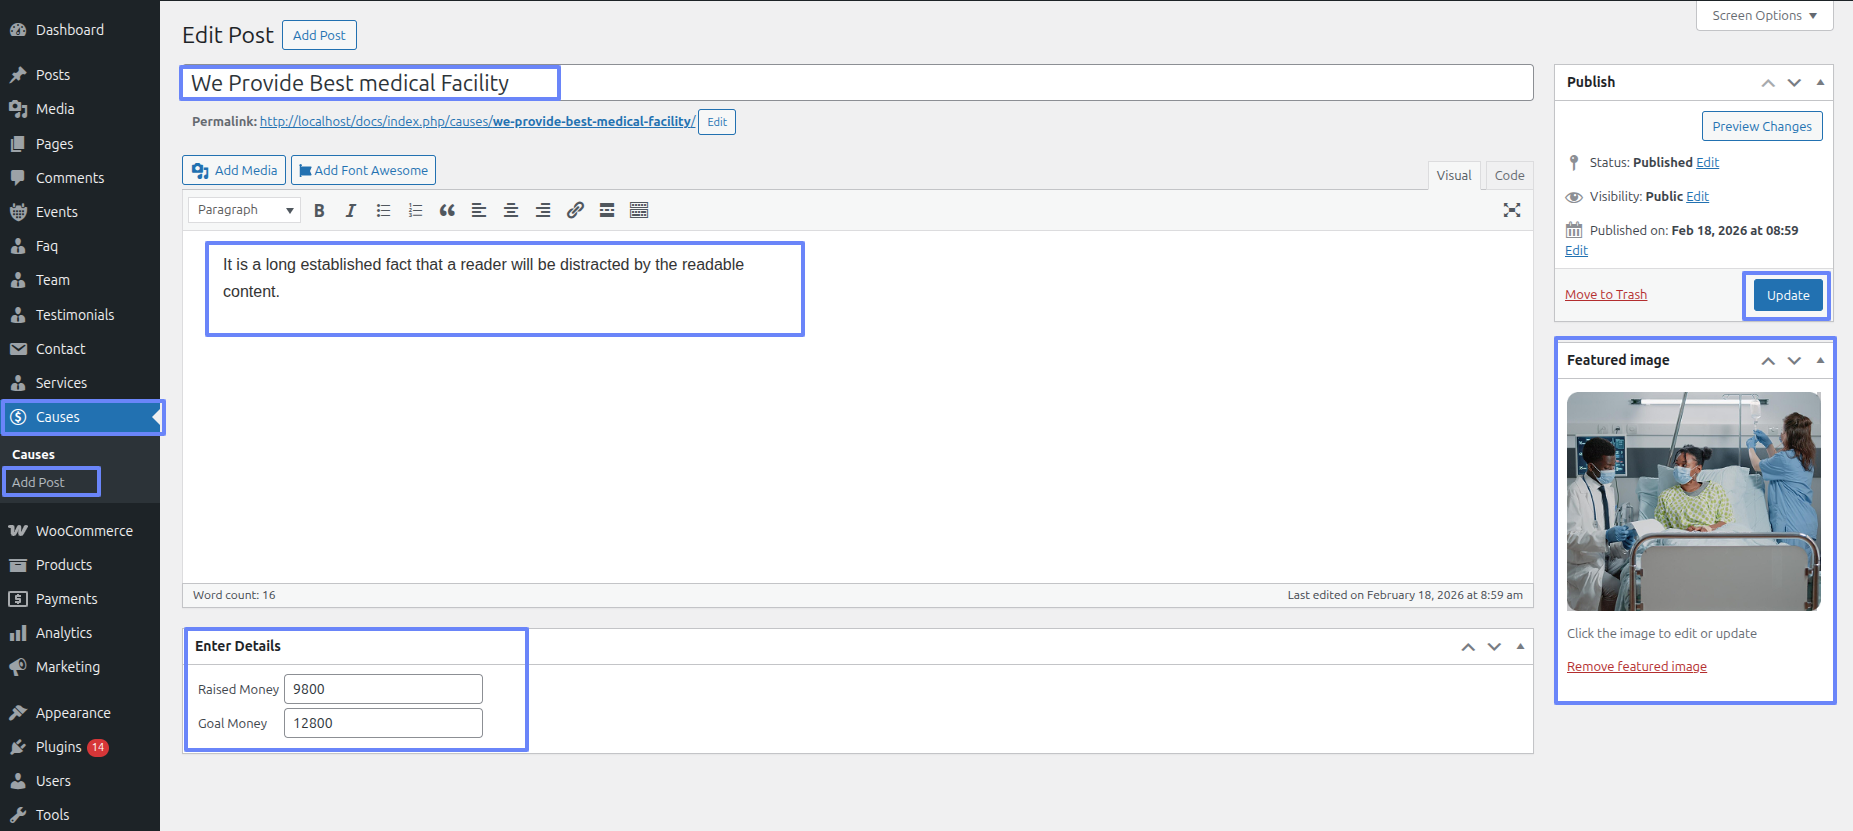The height and width of the screenshot is (831, 1853).
Task: Click the Raised Money input field
Action: coord(383,689)
